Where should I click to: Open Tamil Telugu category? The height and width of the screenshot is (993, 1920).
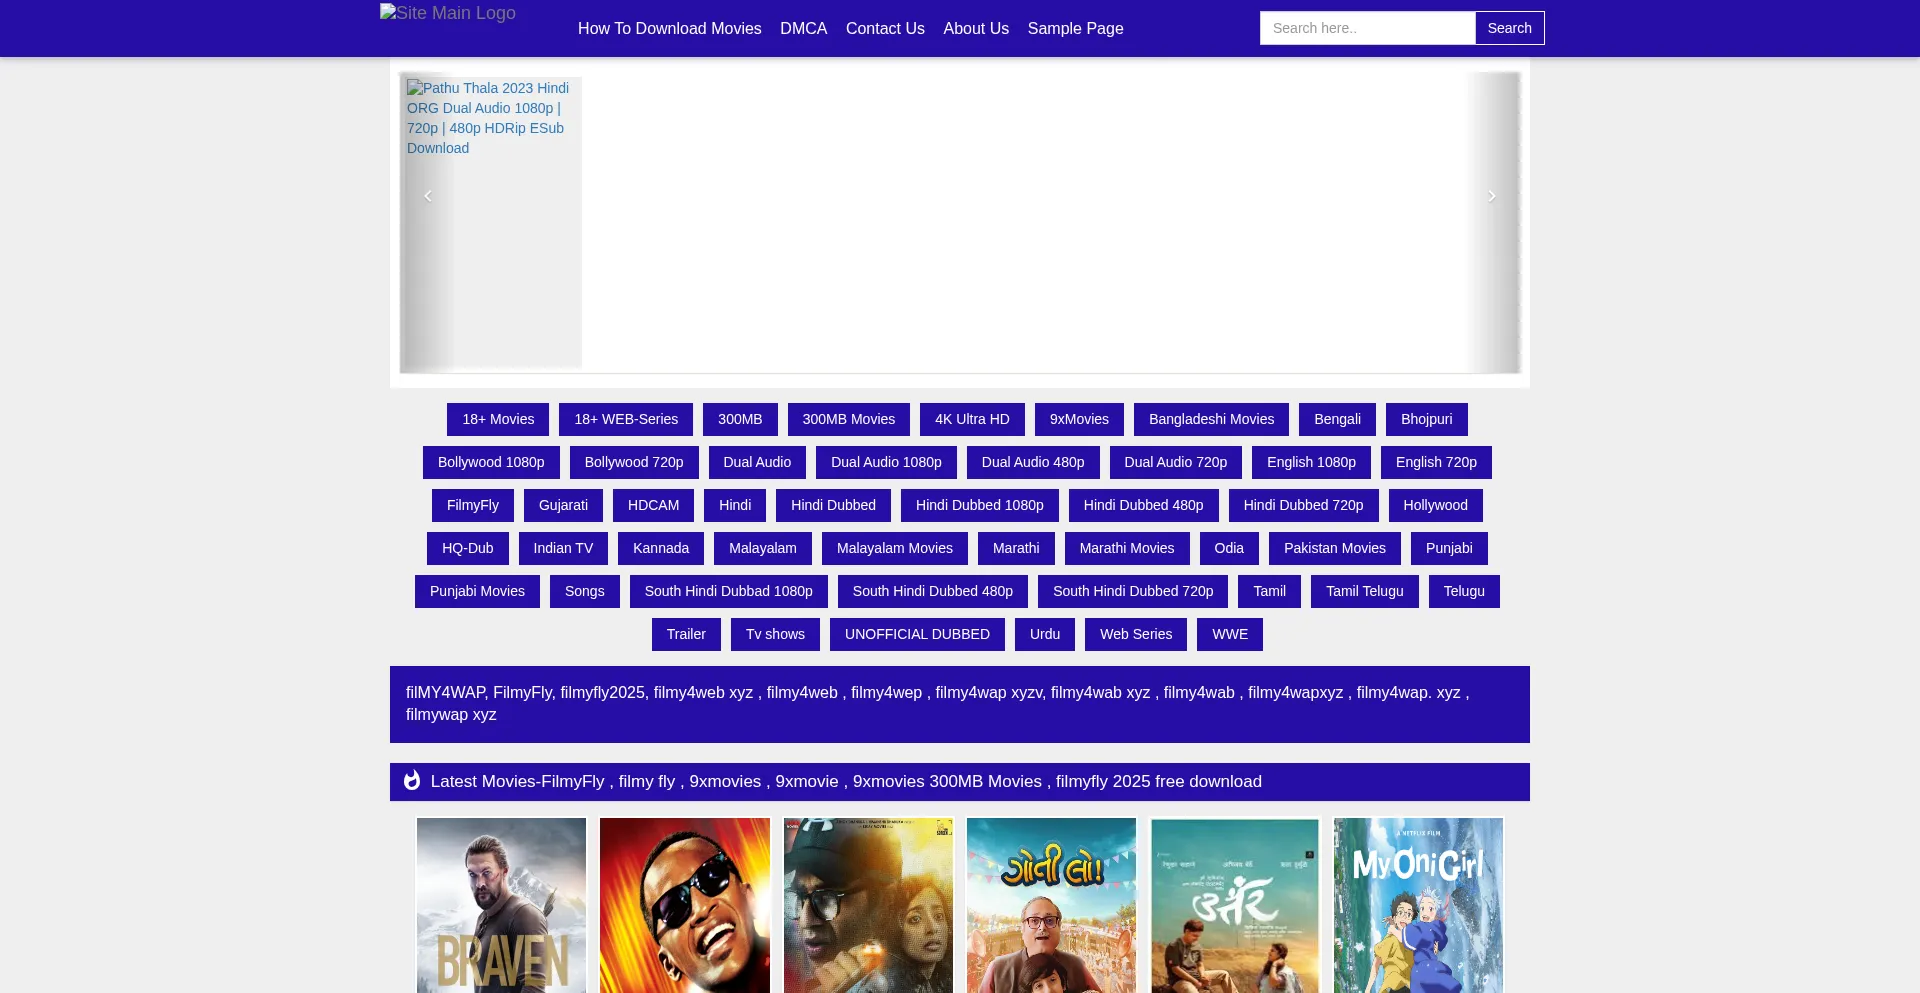[x=1365, y=592]
